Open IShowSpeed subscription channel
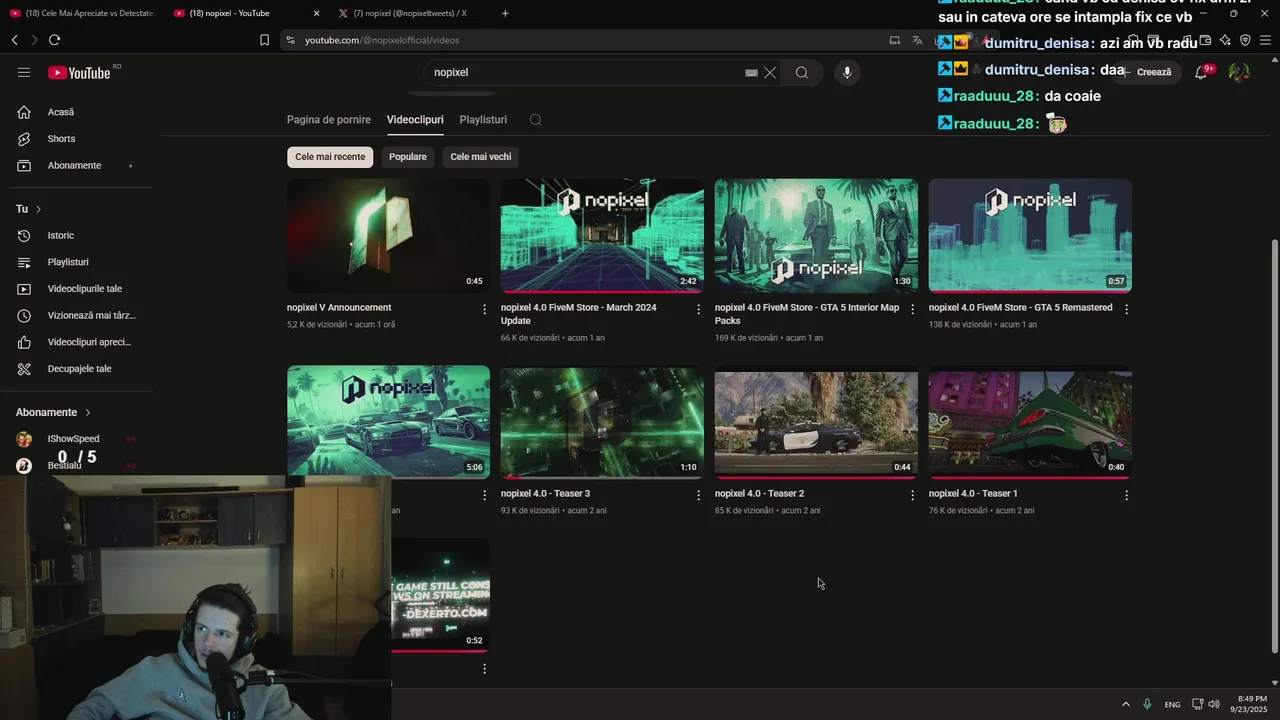 [x=80, y=439]
